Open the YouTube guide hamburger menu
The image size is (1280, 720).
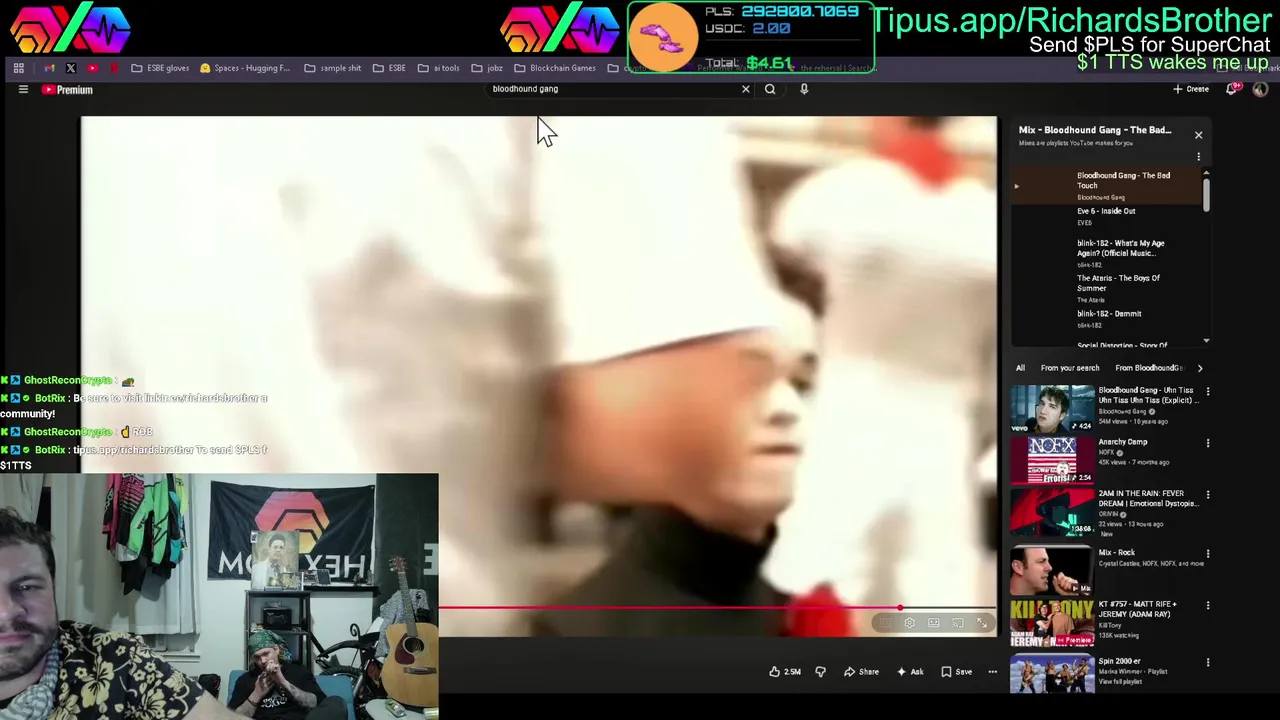[23, 89]
